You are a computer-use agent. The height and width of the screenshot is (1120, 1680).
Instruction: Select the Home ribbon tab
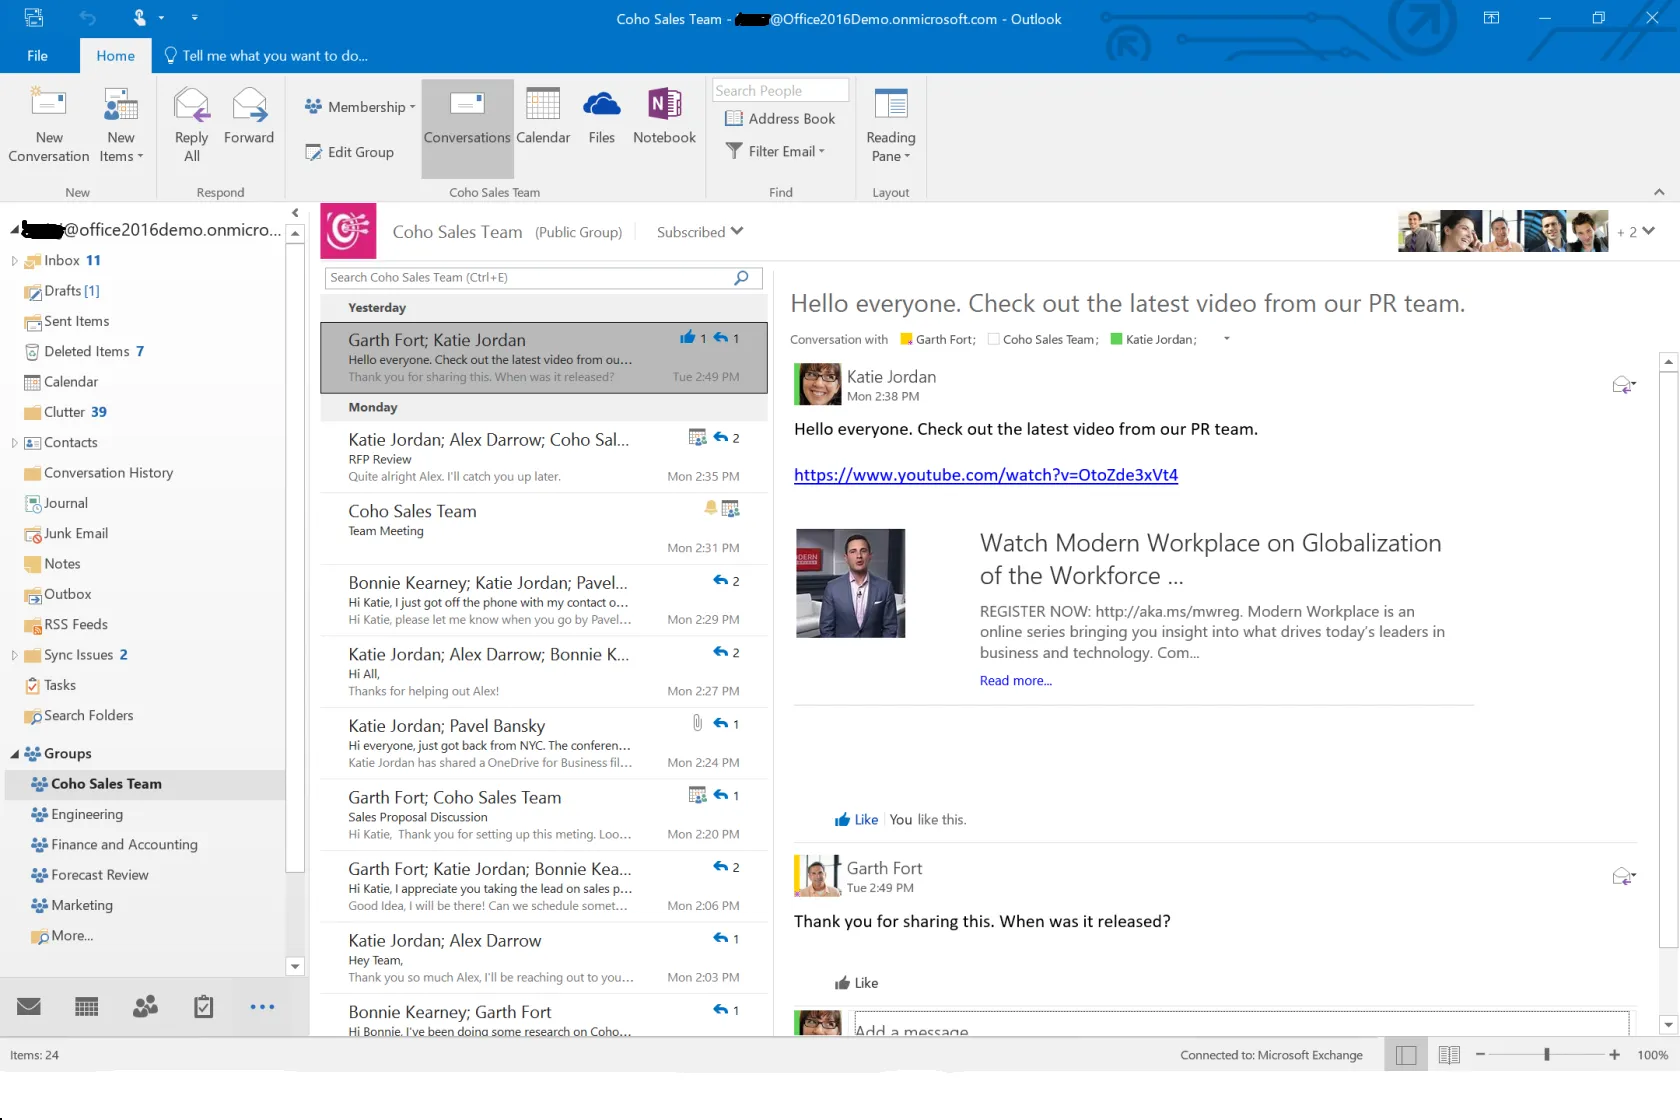(115, 56)
